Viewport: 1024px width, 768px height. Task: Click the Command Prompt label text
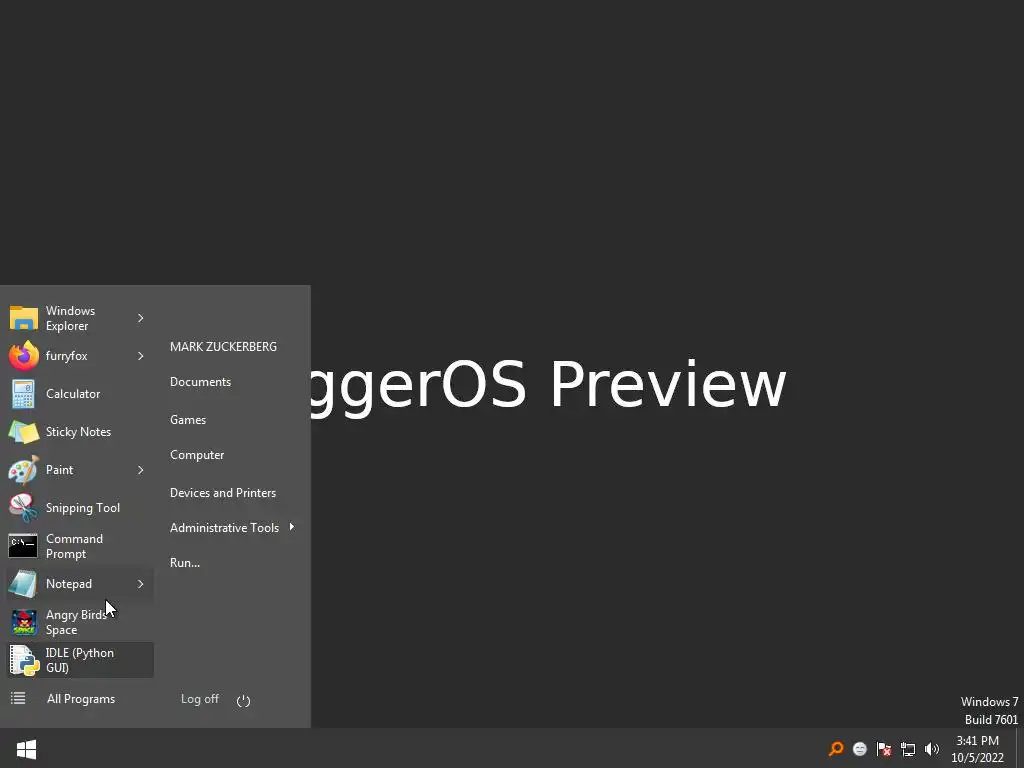74,546
